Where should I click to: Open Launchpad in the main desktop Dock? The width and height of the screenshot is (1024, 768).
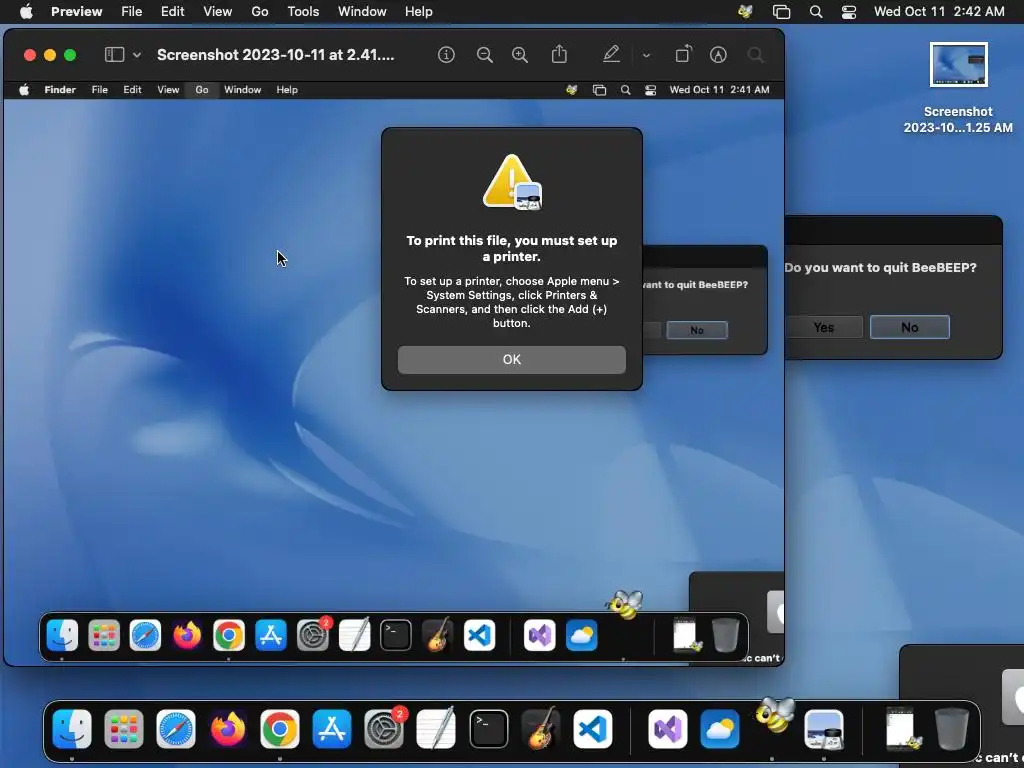[x=123, y=729]
